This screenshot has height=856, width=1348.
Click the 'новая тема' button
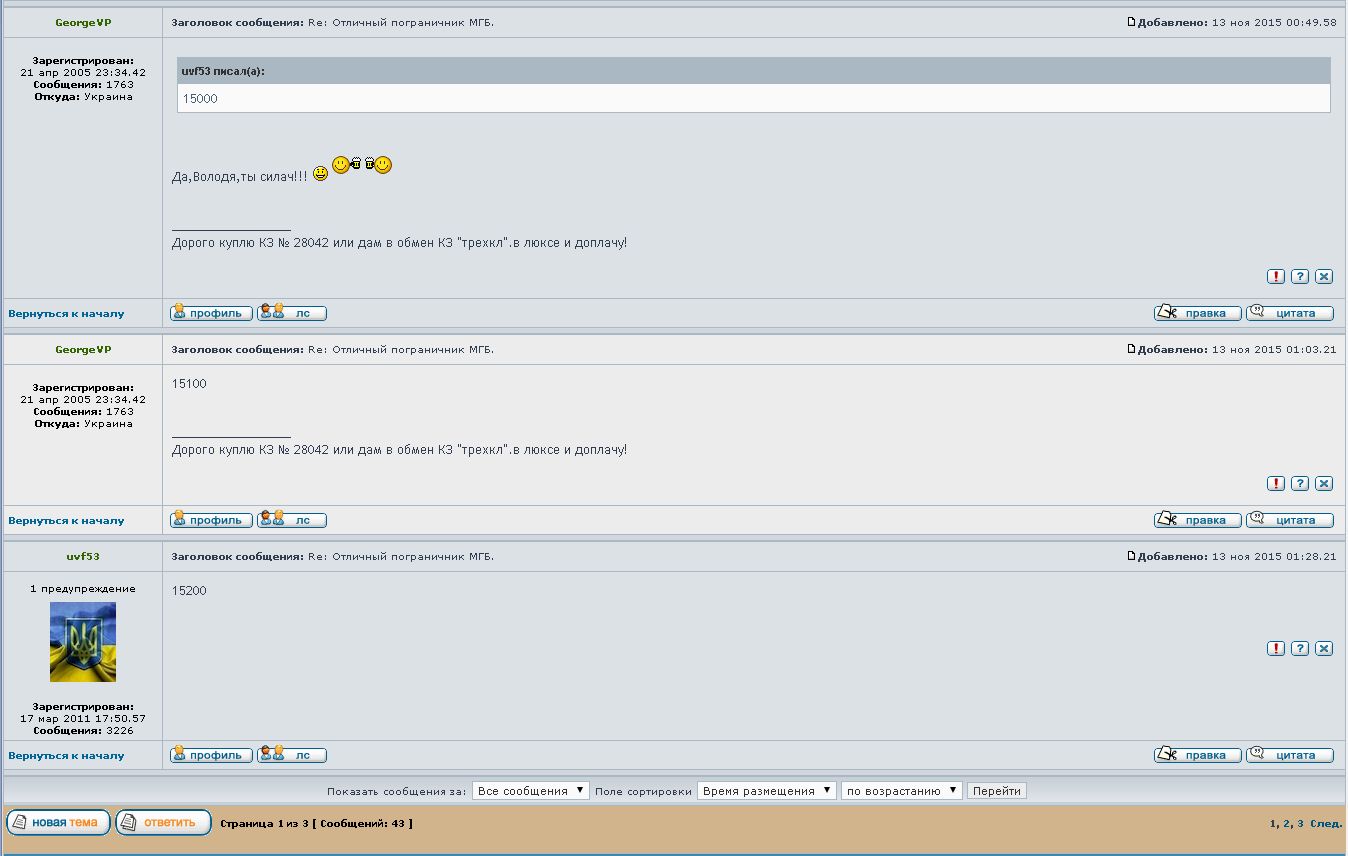click(58, 823)
